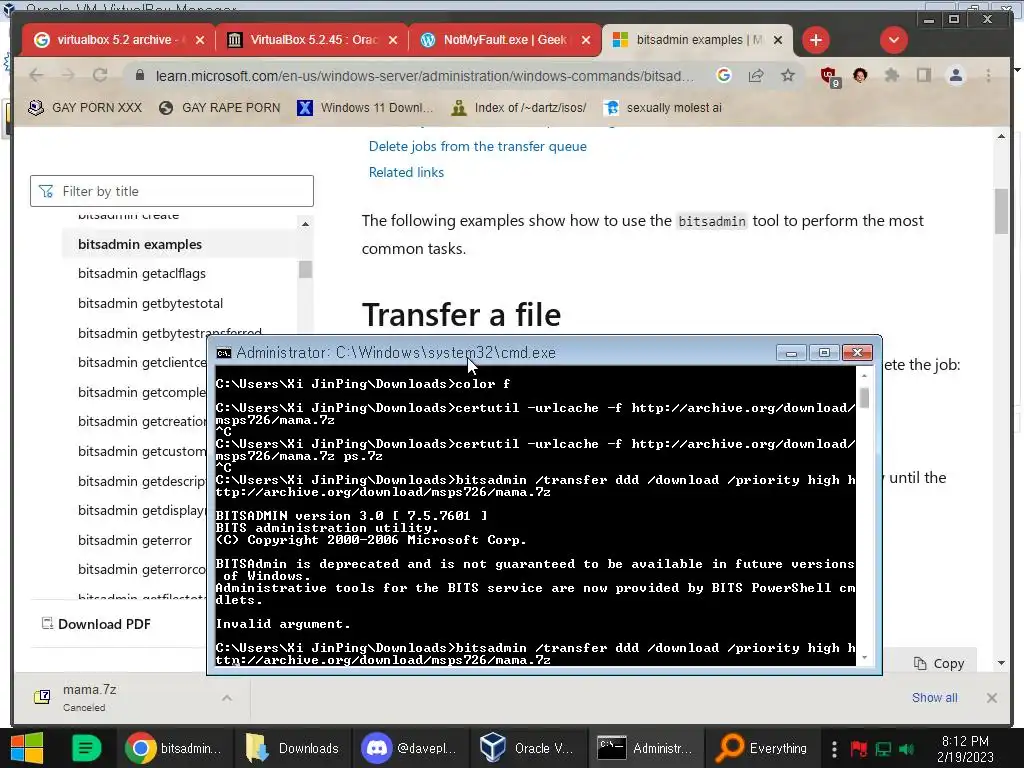Open the 'Index of /~dartz/isos/' bookmark
Viewport: 1024px width, 768px height.
coord(519,108)
